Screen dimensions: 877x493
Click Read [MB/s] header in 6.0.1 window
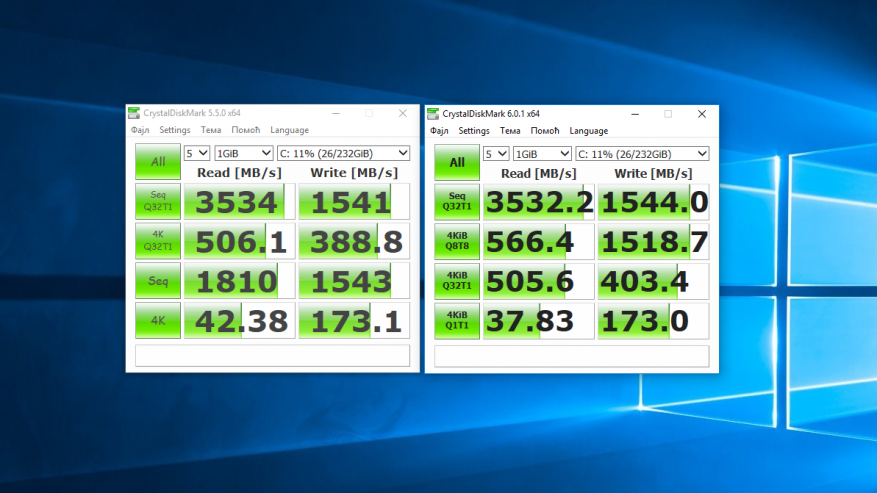(539, 173)
